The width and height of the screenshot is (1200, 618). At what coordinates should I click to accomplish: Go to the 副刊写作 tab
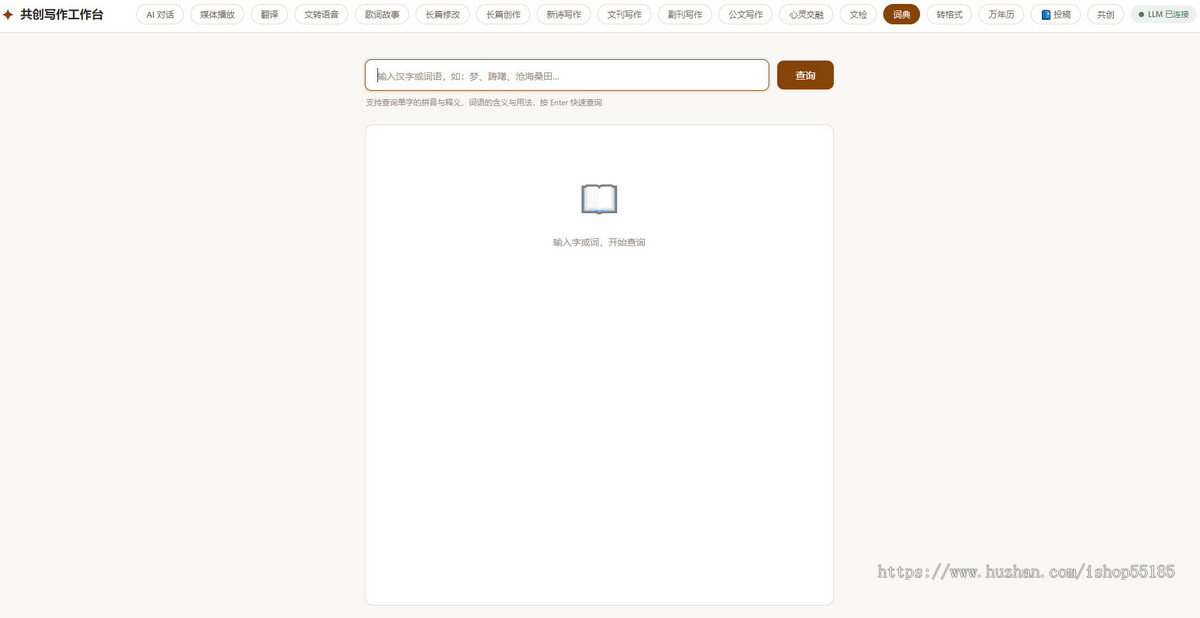tap(685, 15)
